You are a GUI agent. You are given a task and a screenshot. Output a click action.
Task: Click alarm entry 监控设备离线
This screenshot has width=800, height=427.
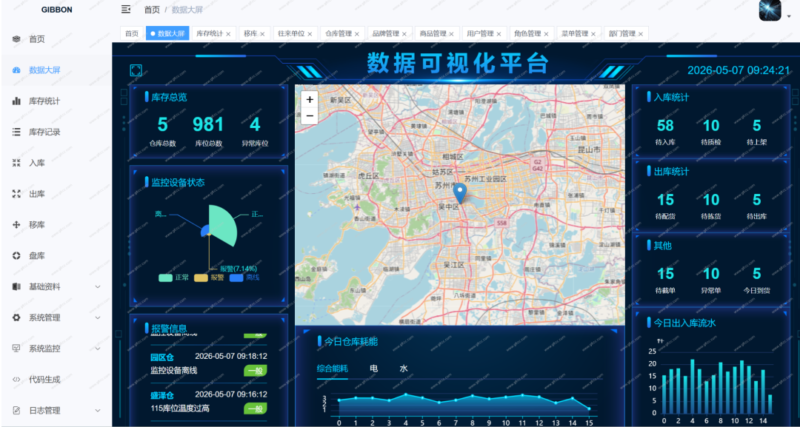point(173,371)
